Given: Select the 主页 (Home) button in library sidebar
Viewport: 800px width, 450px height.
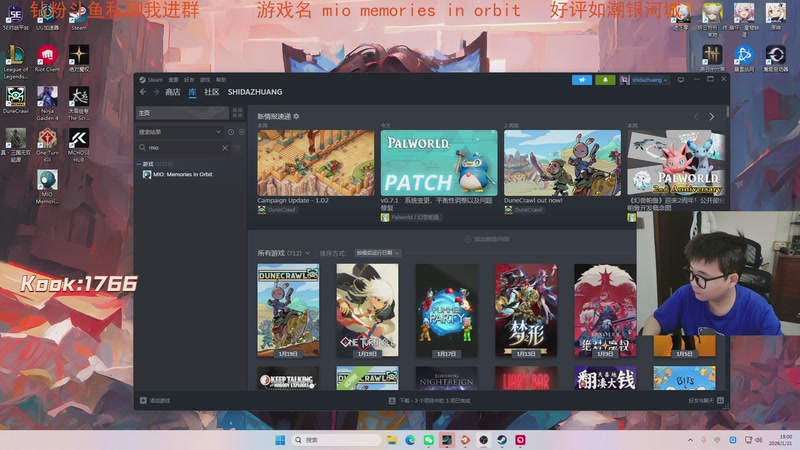Looking at the screenshot, I should pyautogui.click(x=182, y=113).
